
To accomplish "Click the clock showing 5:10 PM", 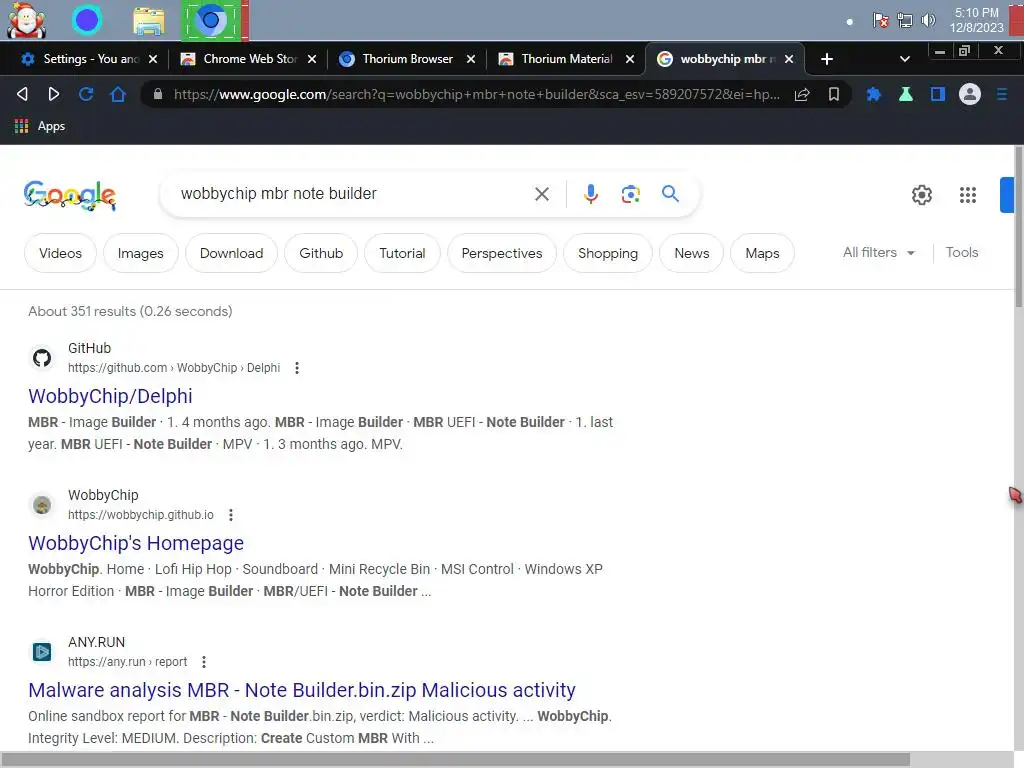I will click(x=976, y=12).
